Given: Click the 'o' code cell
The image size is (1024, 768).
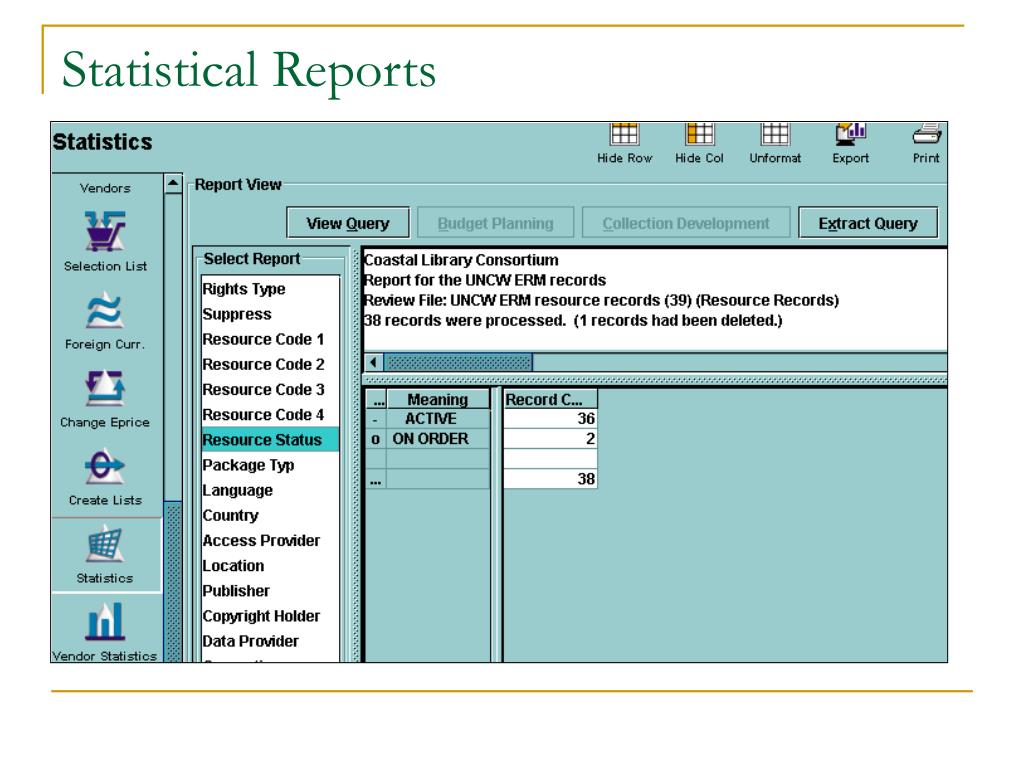Looking at the screenshot, I should pos(376,439).
